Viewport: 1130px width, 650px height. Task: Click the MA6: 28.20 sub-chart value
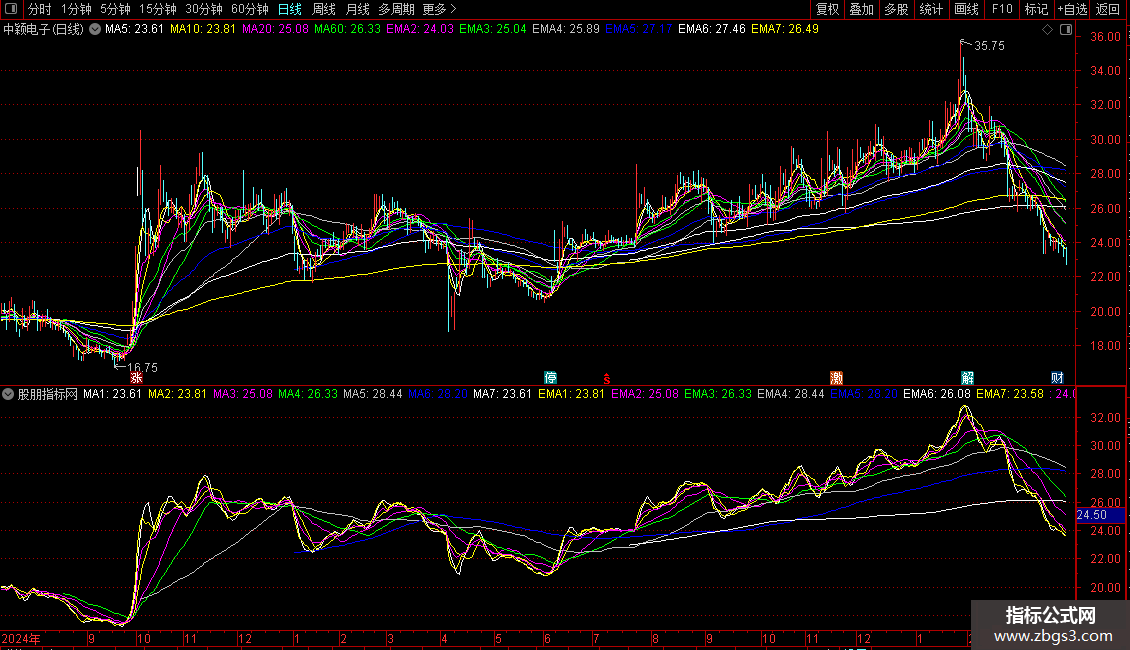tap(437, 394)
